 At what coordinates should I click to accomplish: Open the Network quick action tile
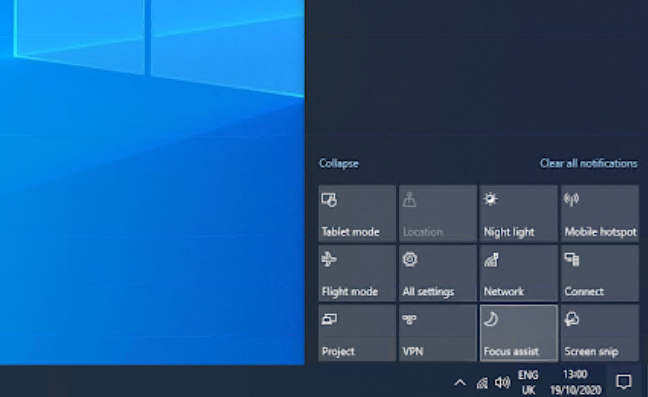coord(519,273)
